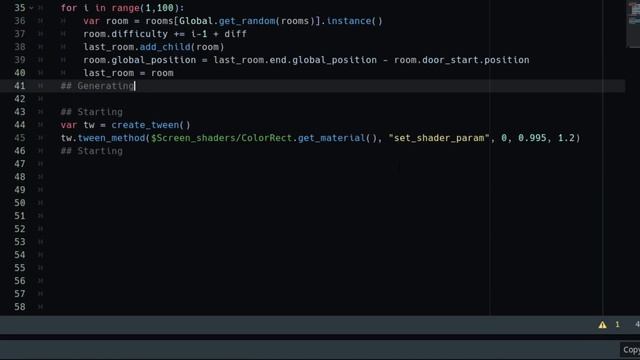Click line number 44 in the gutter
The image size is (640, 360).
20,125
